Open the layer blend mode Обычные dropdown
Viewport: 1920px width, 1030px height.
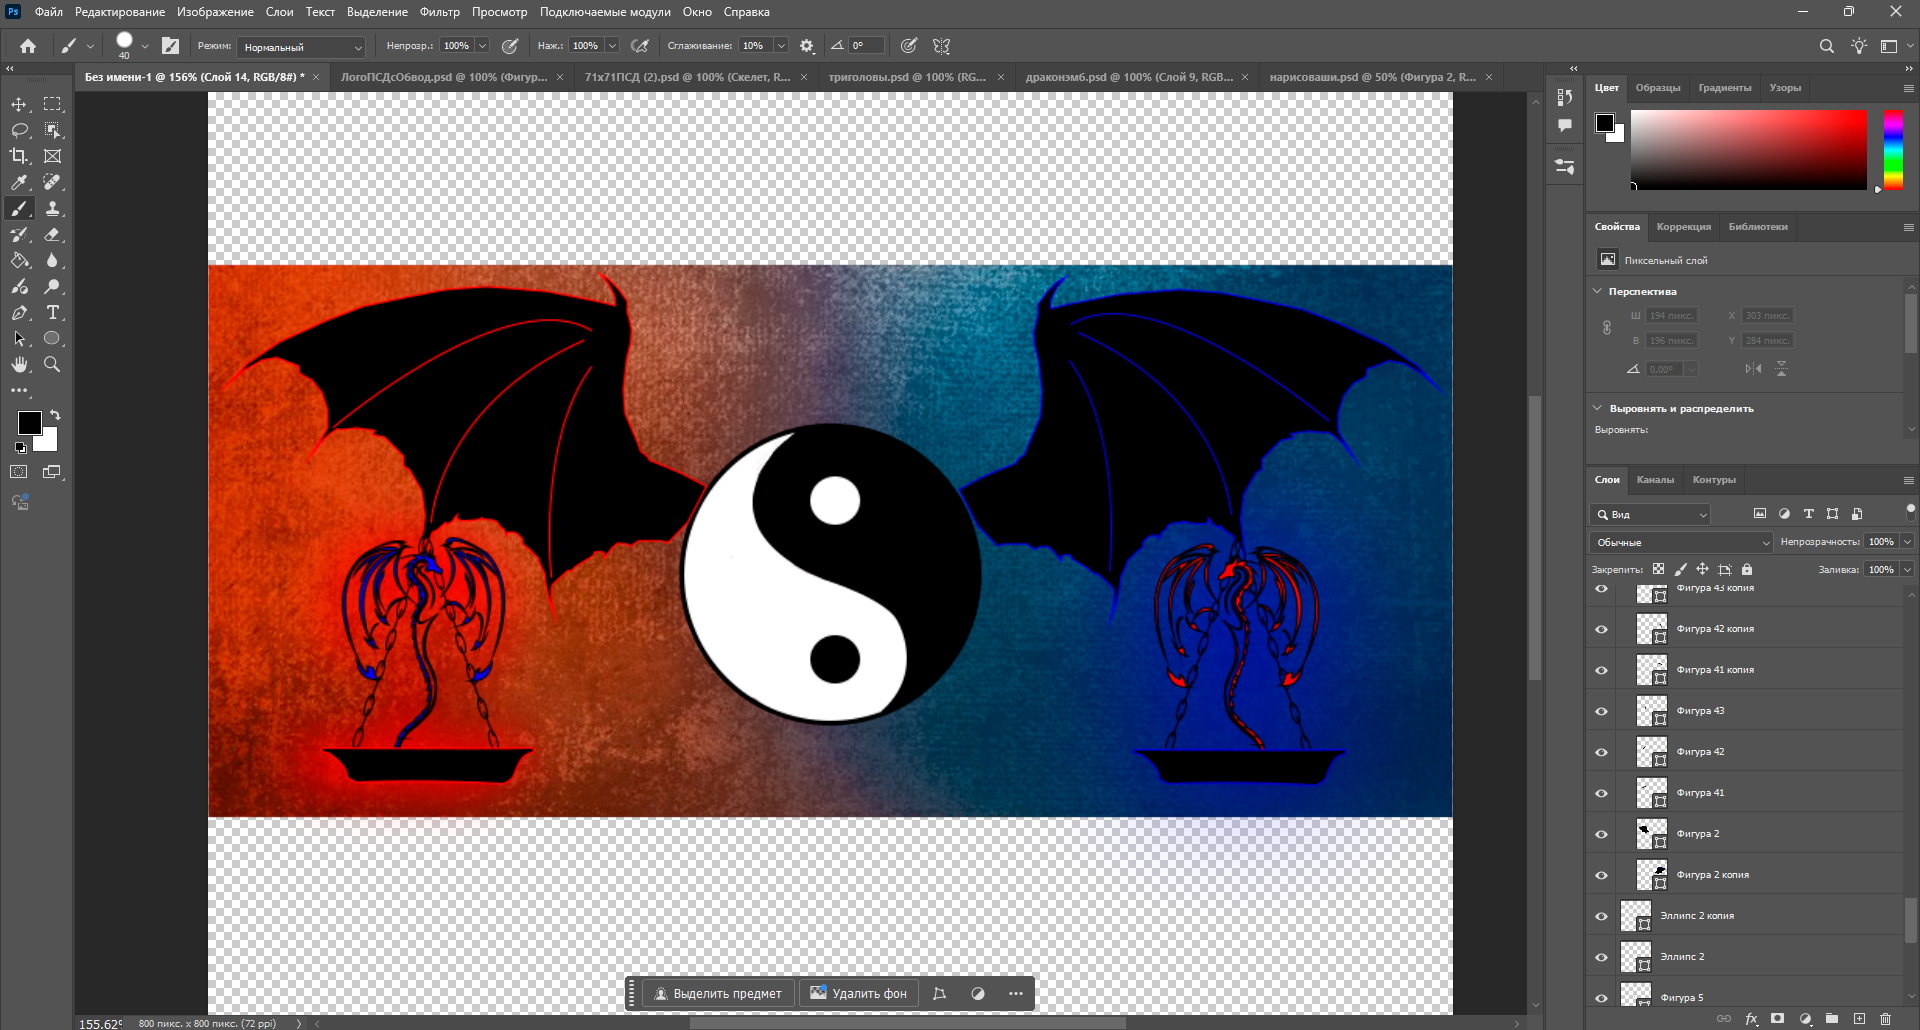pyautogui.click(x=1681, y=542)
